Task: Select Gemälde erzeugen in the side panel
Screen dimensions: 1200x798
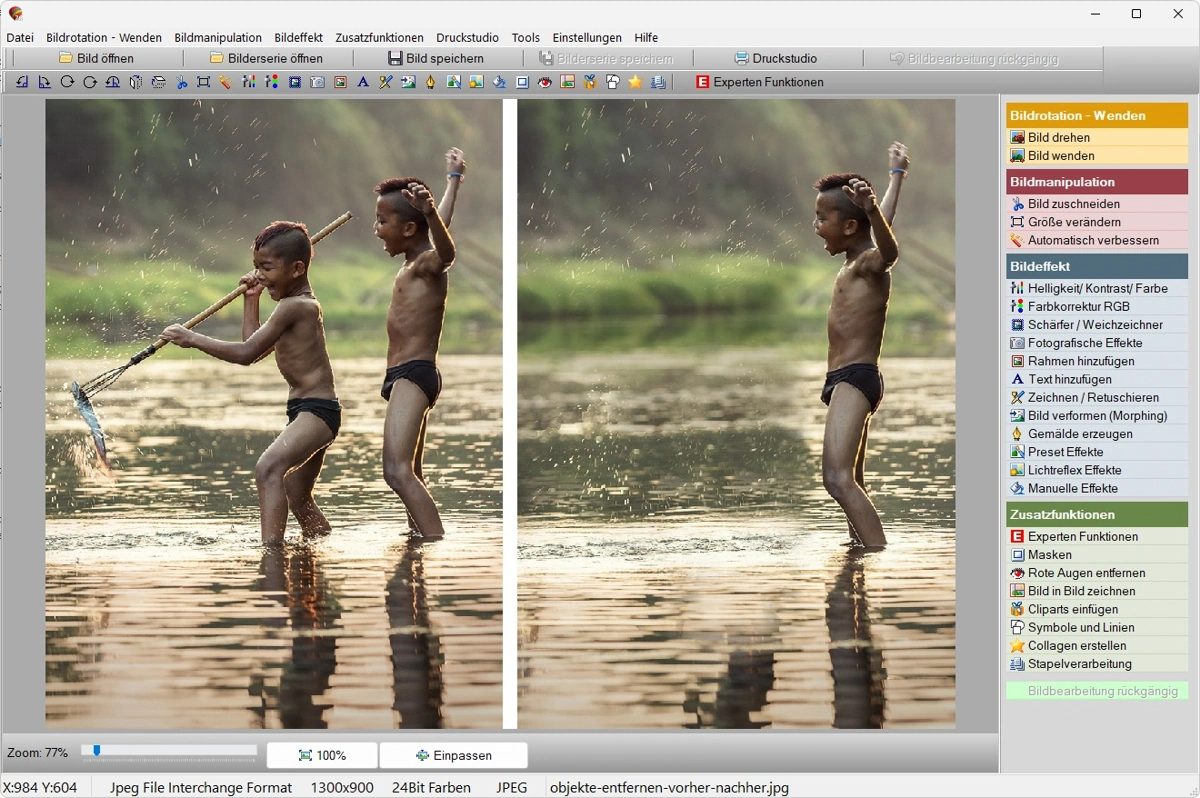Action: point(1080,434)
